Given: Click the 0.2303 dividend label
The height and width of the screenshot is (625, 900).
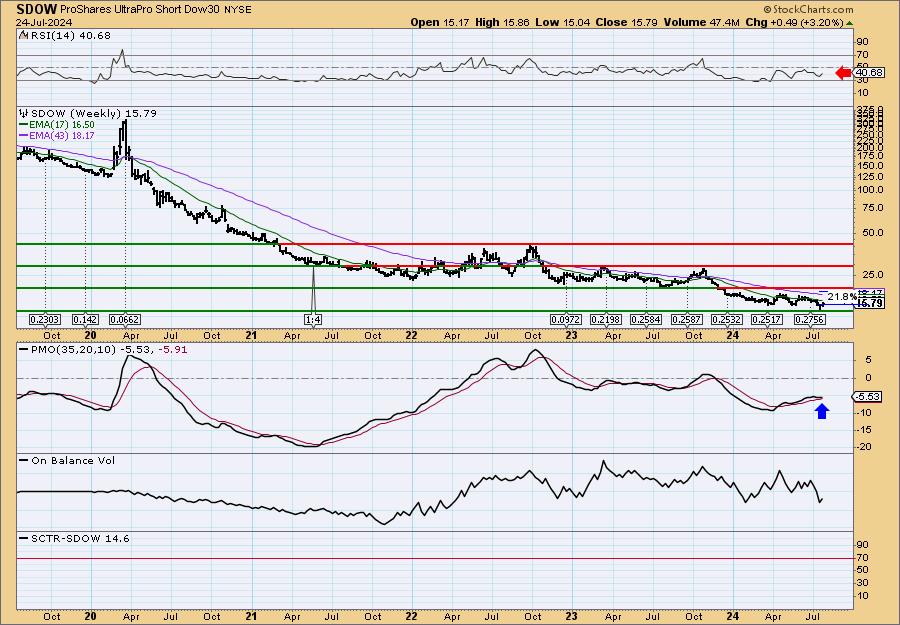Looking at the screenshot, I should (x=45, y=319).
